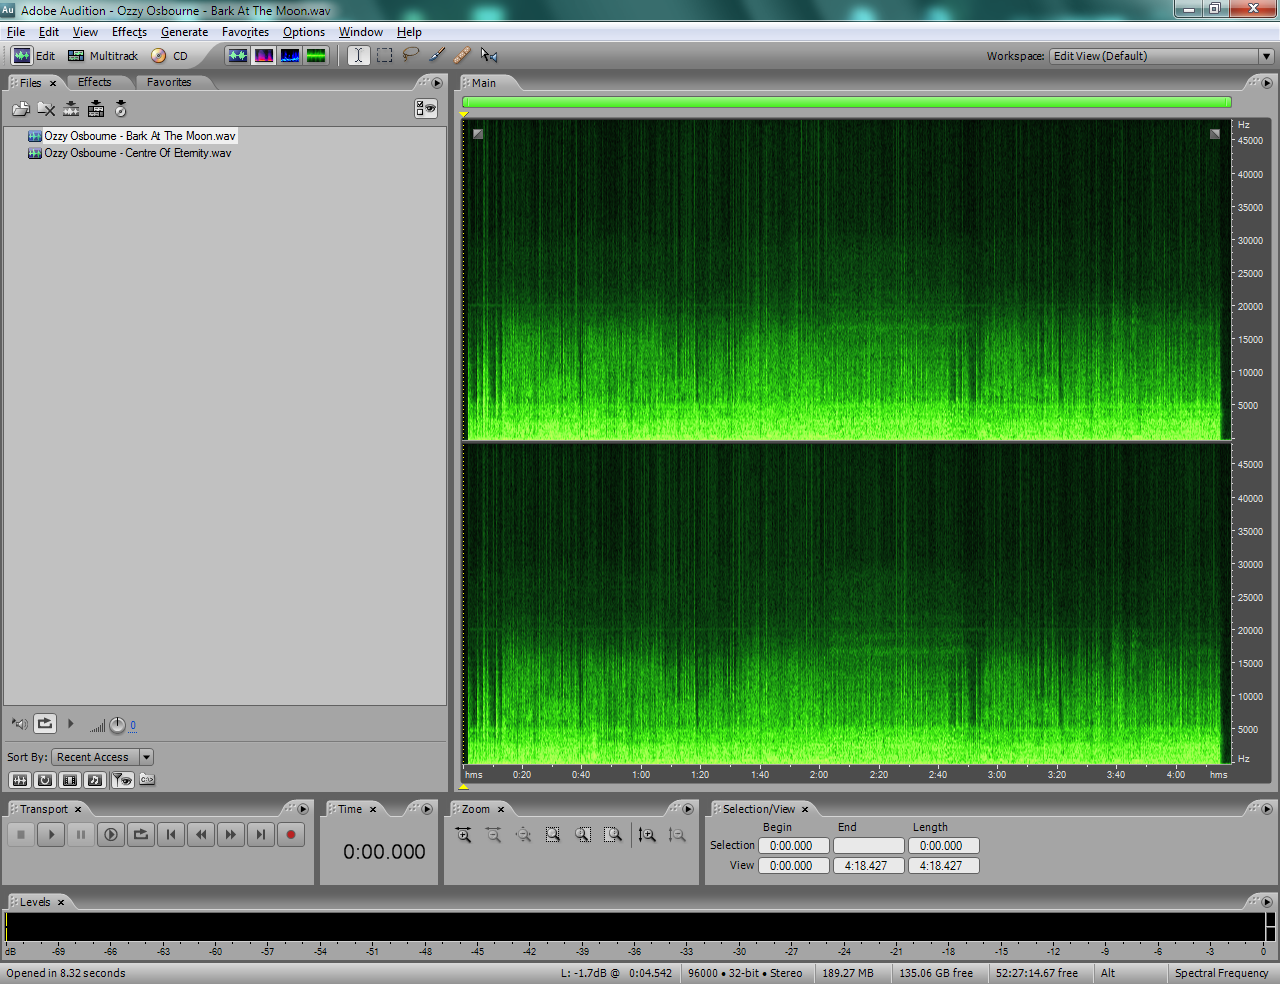Switch to the Favorites panel tab

[x=169, y=82]
